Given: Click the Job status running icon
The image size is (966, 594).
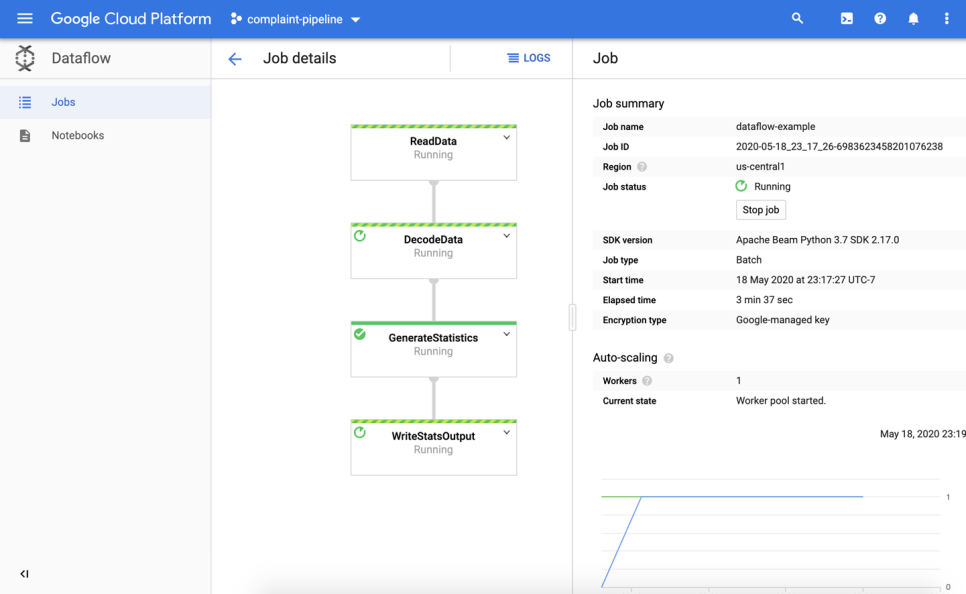Looking at the screenshot, I should [741, 186].
